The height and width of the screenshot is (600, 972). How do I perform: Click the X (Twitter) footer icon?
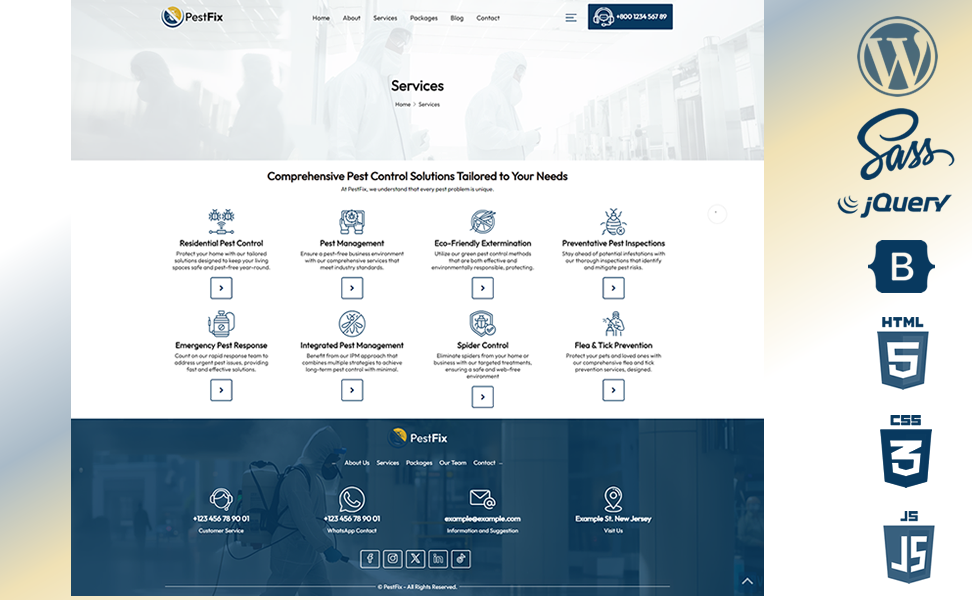point(416,559)
